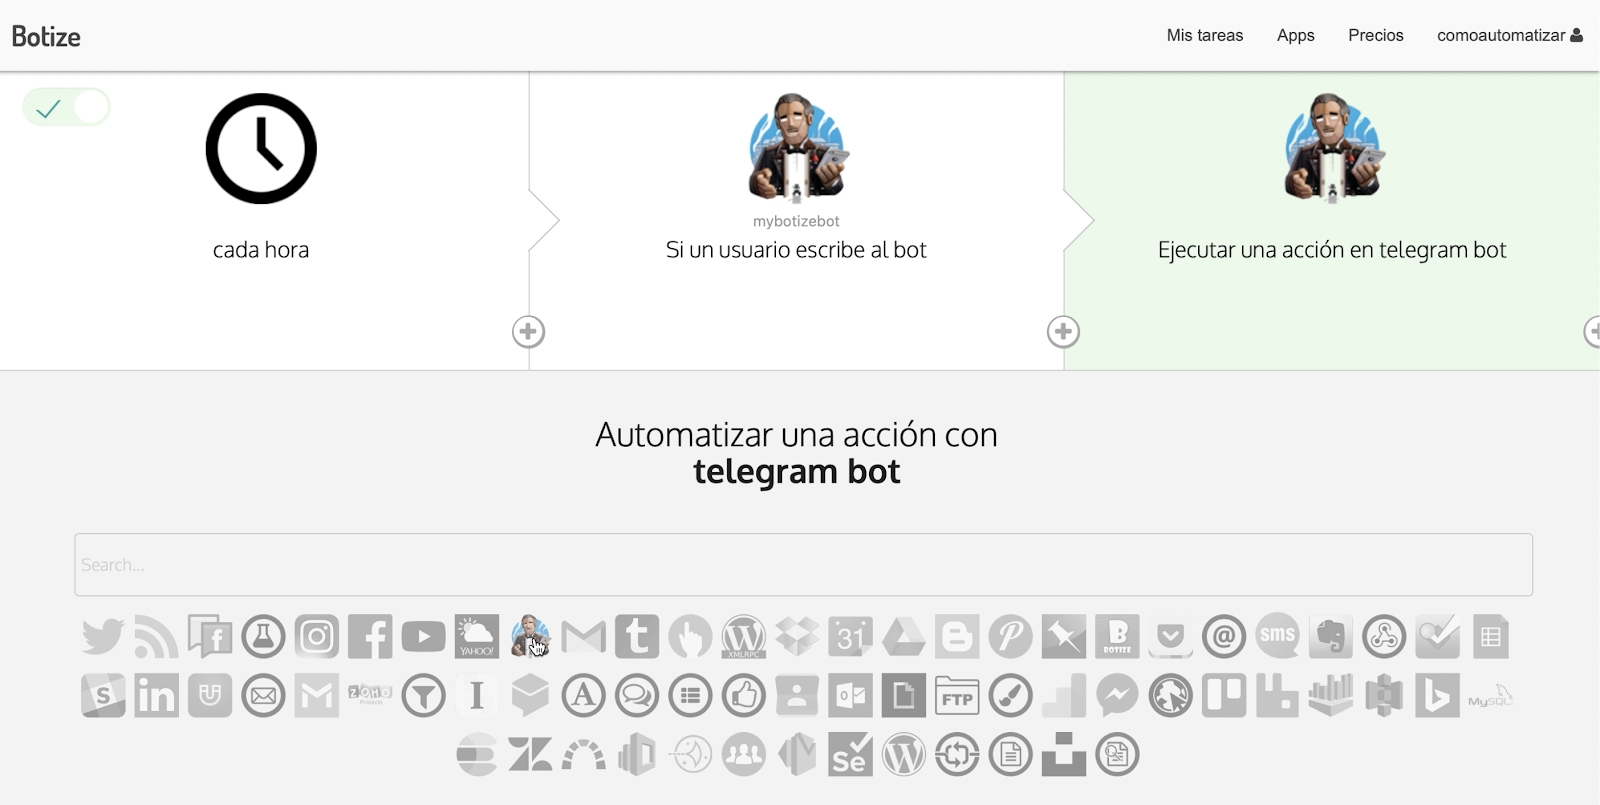This screenshot has height=805, width=1600.
Task: Pick the webhooks circle icon
Action: [1384, 637]
